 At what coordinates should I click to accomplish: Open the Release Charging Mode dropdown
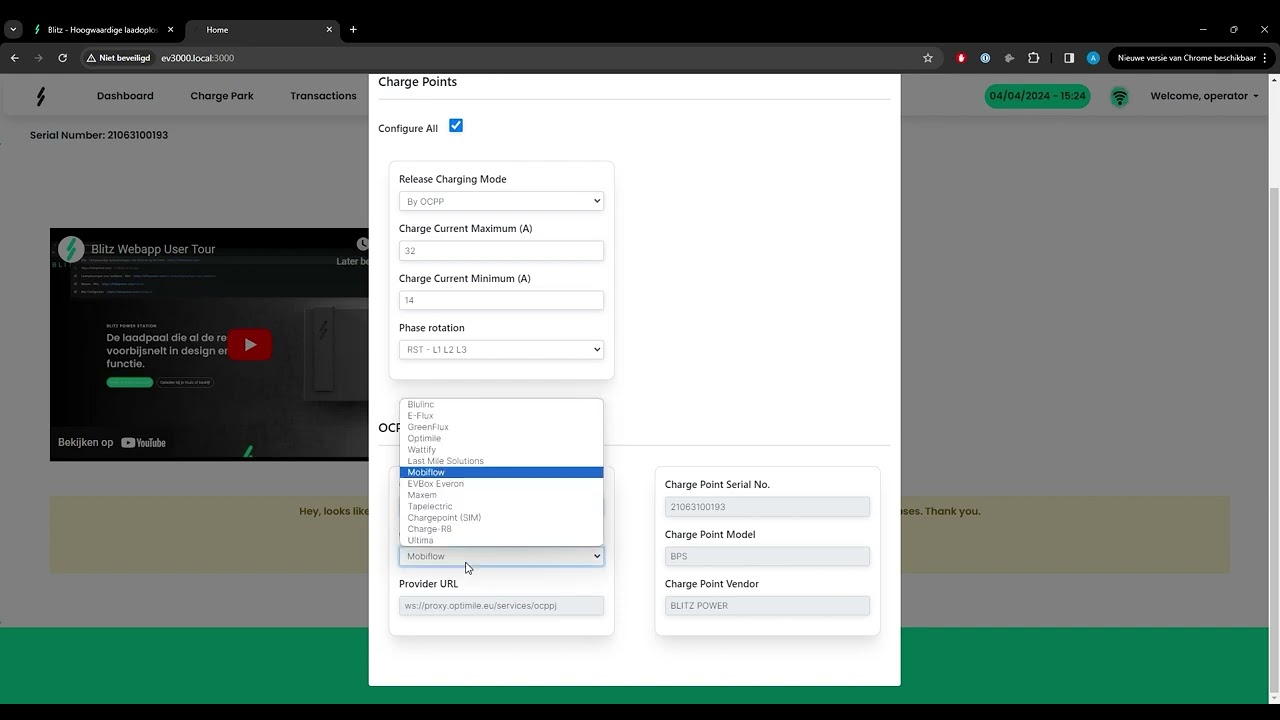(501, 201)
